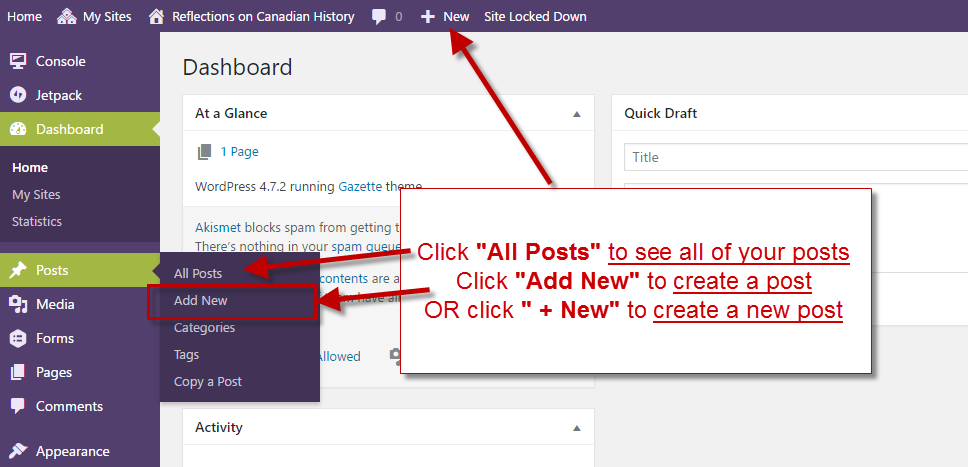Click the Comments speech bubble icon in sidebar
Viewport: 968px width, 467px height.
(x=19, y=406)
